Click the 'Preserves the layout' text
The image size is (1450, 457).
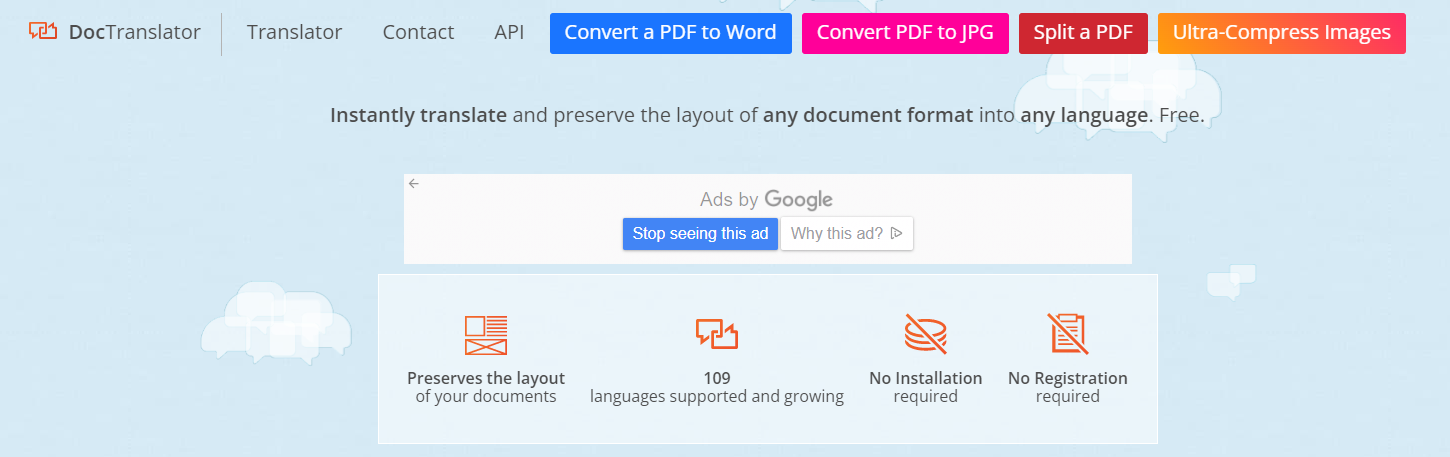pos(486,378)
